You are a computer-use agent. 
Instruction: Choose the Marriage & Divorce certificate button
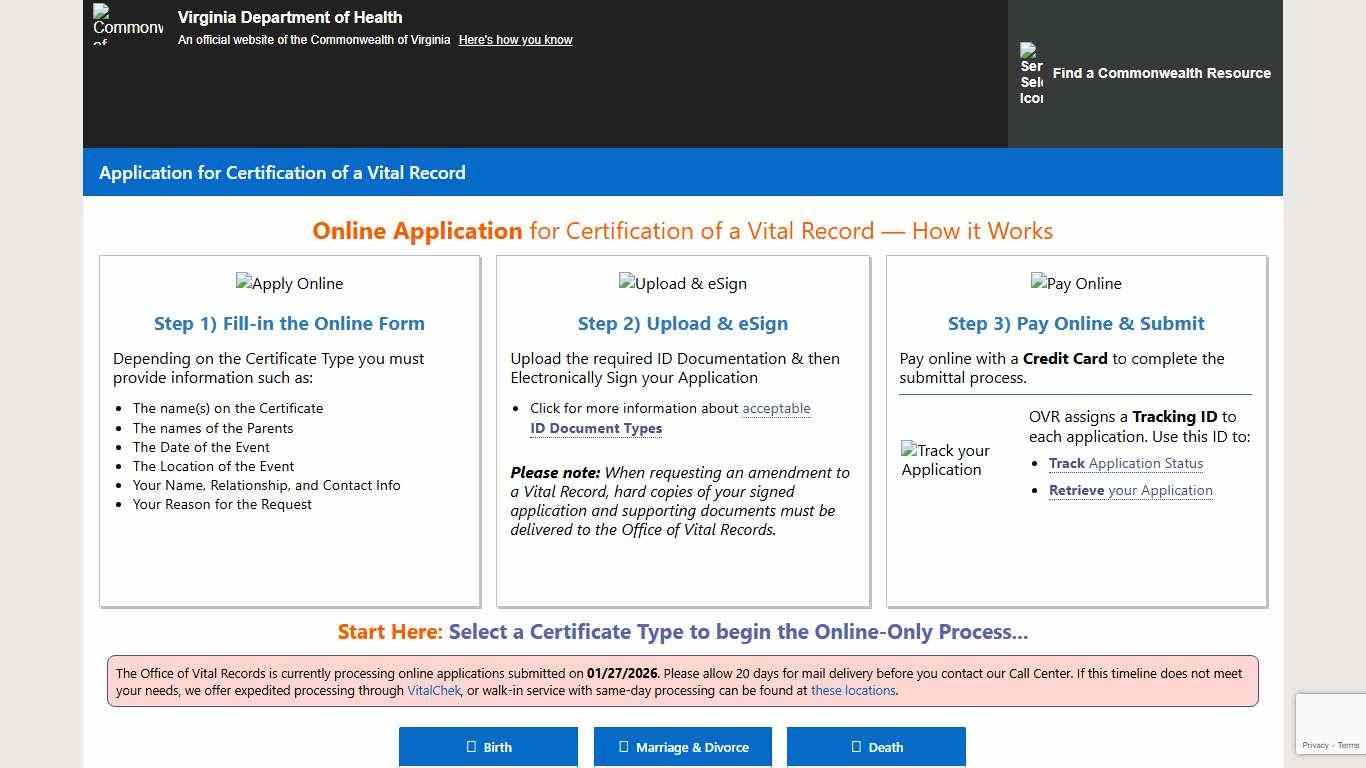point(683,747)
